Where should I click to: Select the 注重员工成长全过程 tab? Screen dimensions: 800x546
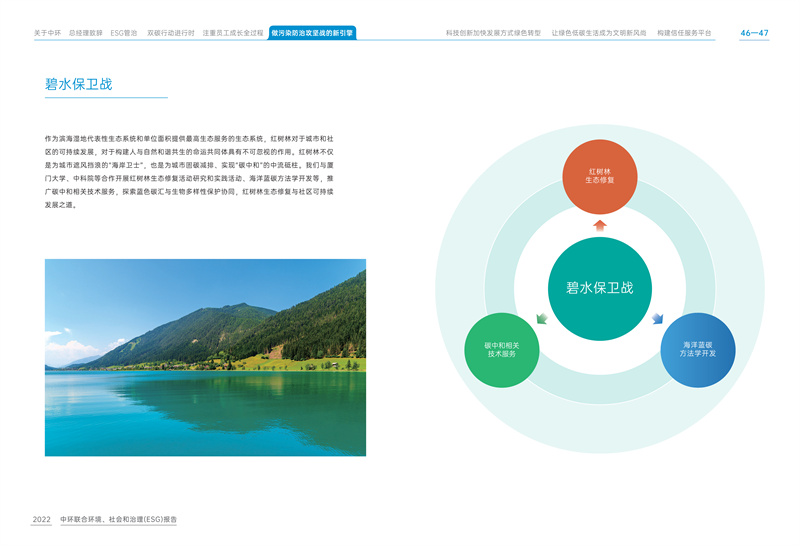233,33
